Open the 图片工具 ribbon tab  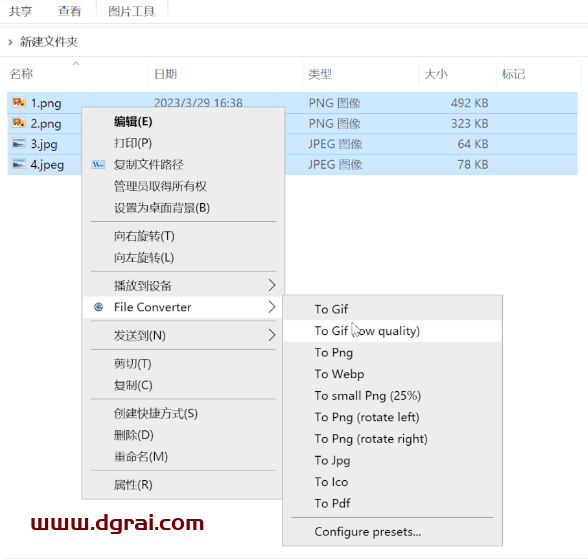click(131, 11)
